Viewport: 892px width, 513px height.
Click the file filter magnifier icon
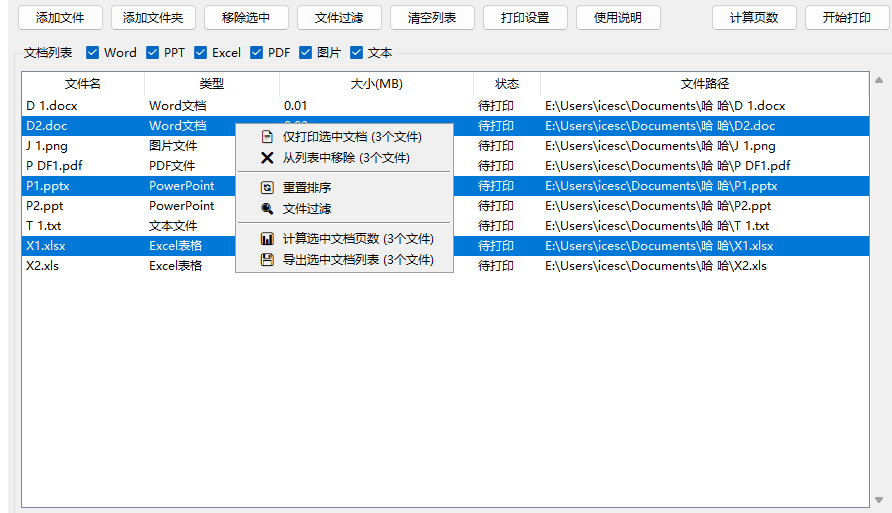(x=267, y=208)
